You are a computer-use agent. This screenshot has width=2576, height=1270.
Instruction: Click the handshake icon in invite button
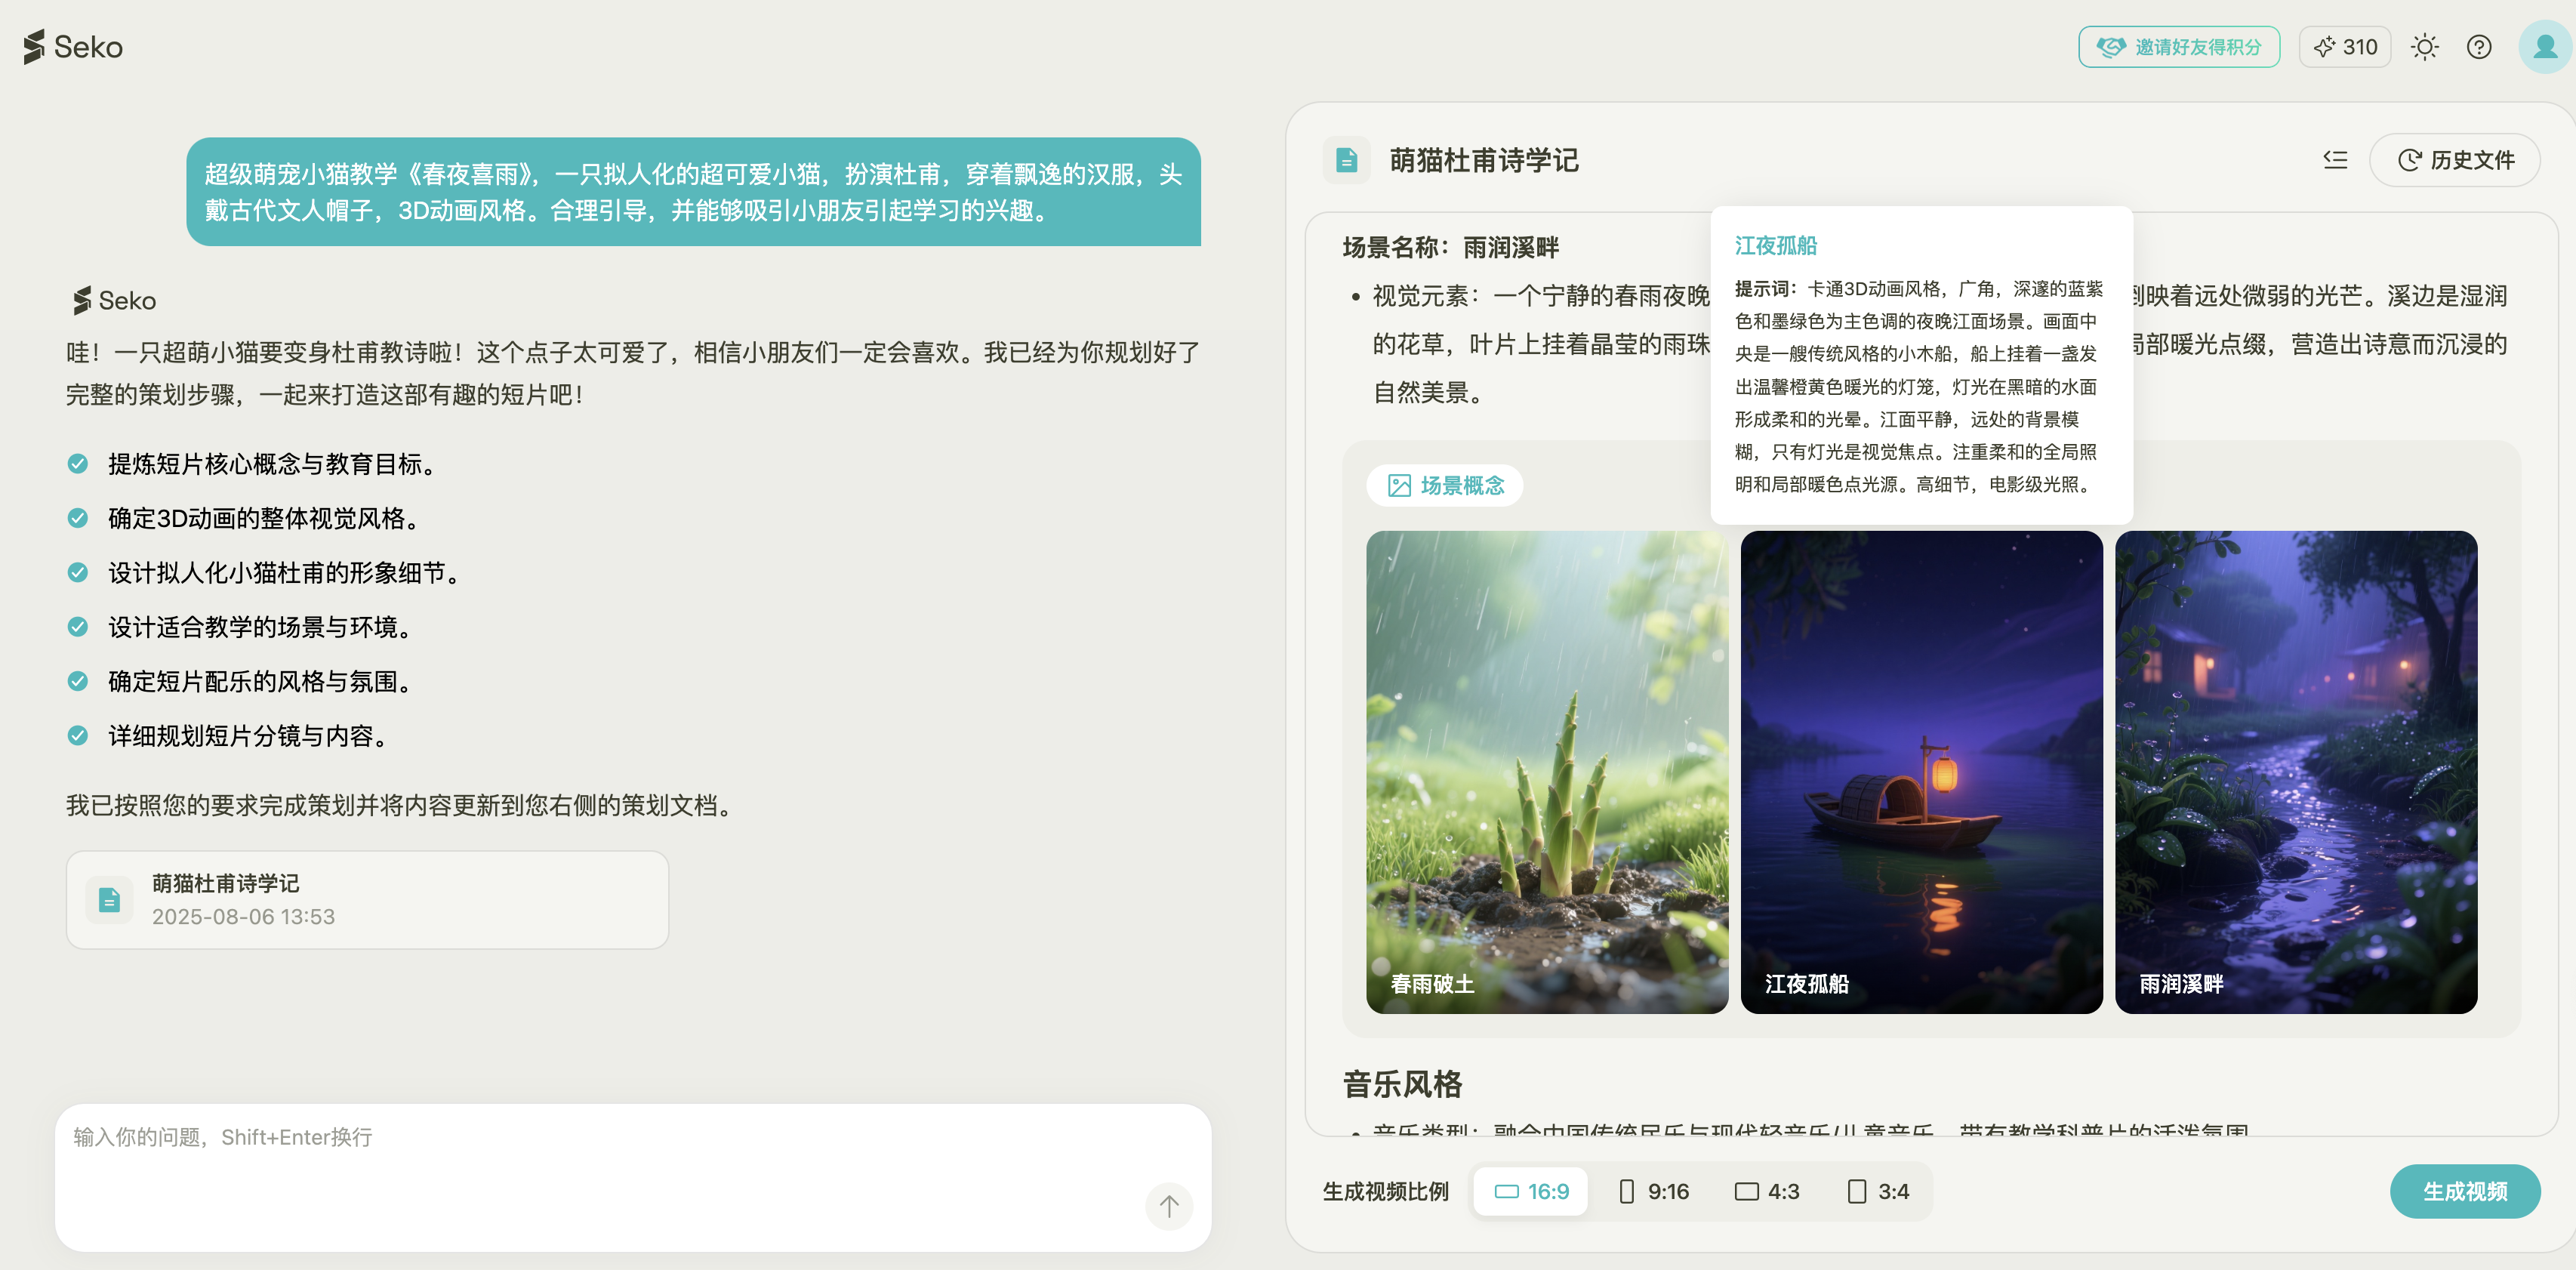point(2111,47)
